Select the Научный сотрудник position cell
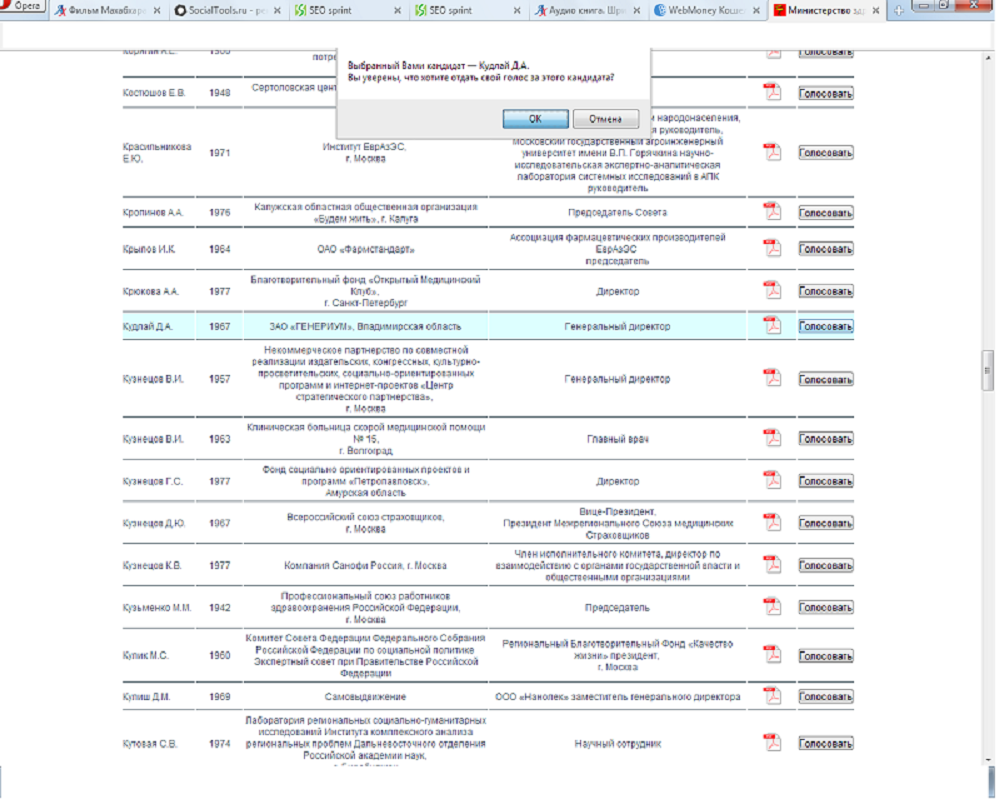1000x800 pixels. tap(617, 744)
